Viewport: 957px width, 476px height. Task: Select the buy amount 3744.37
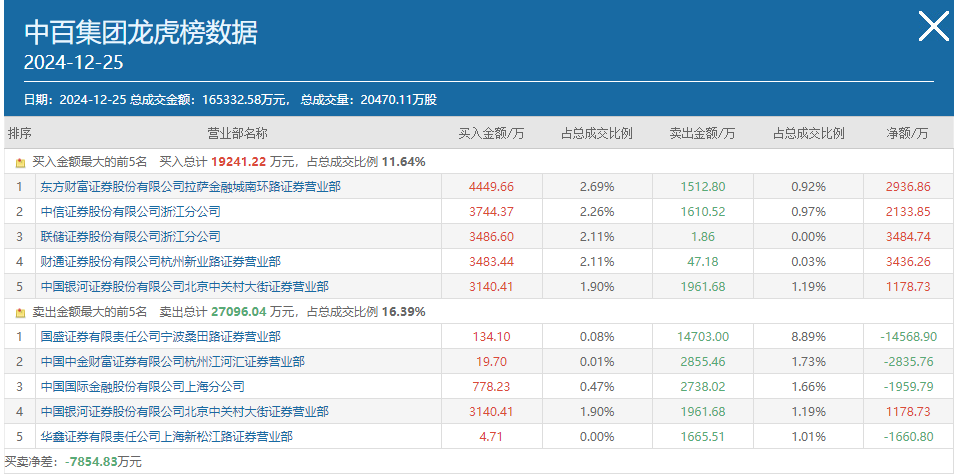coord(491,212)
